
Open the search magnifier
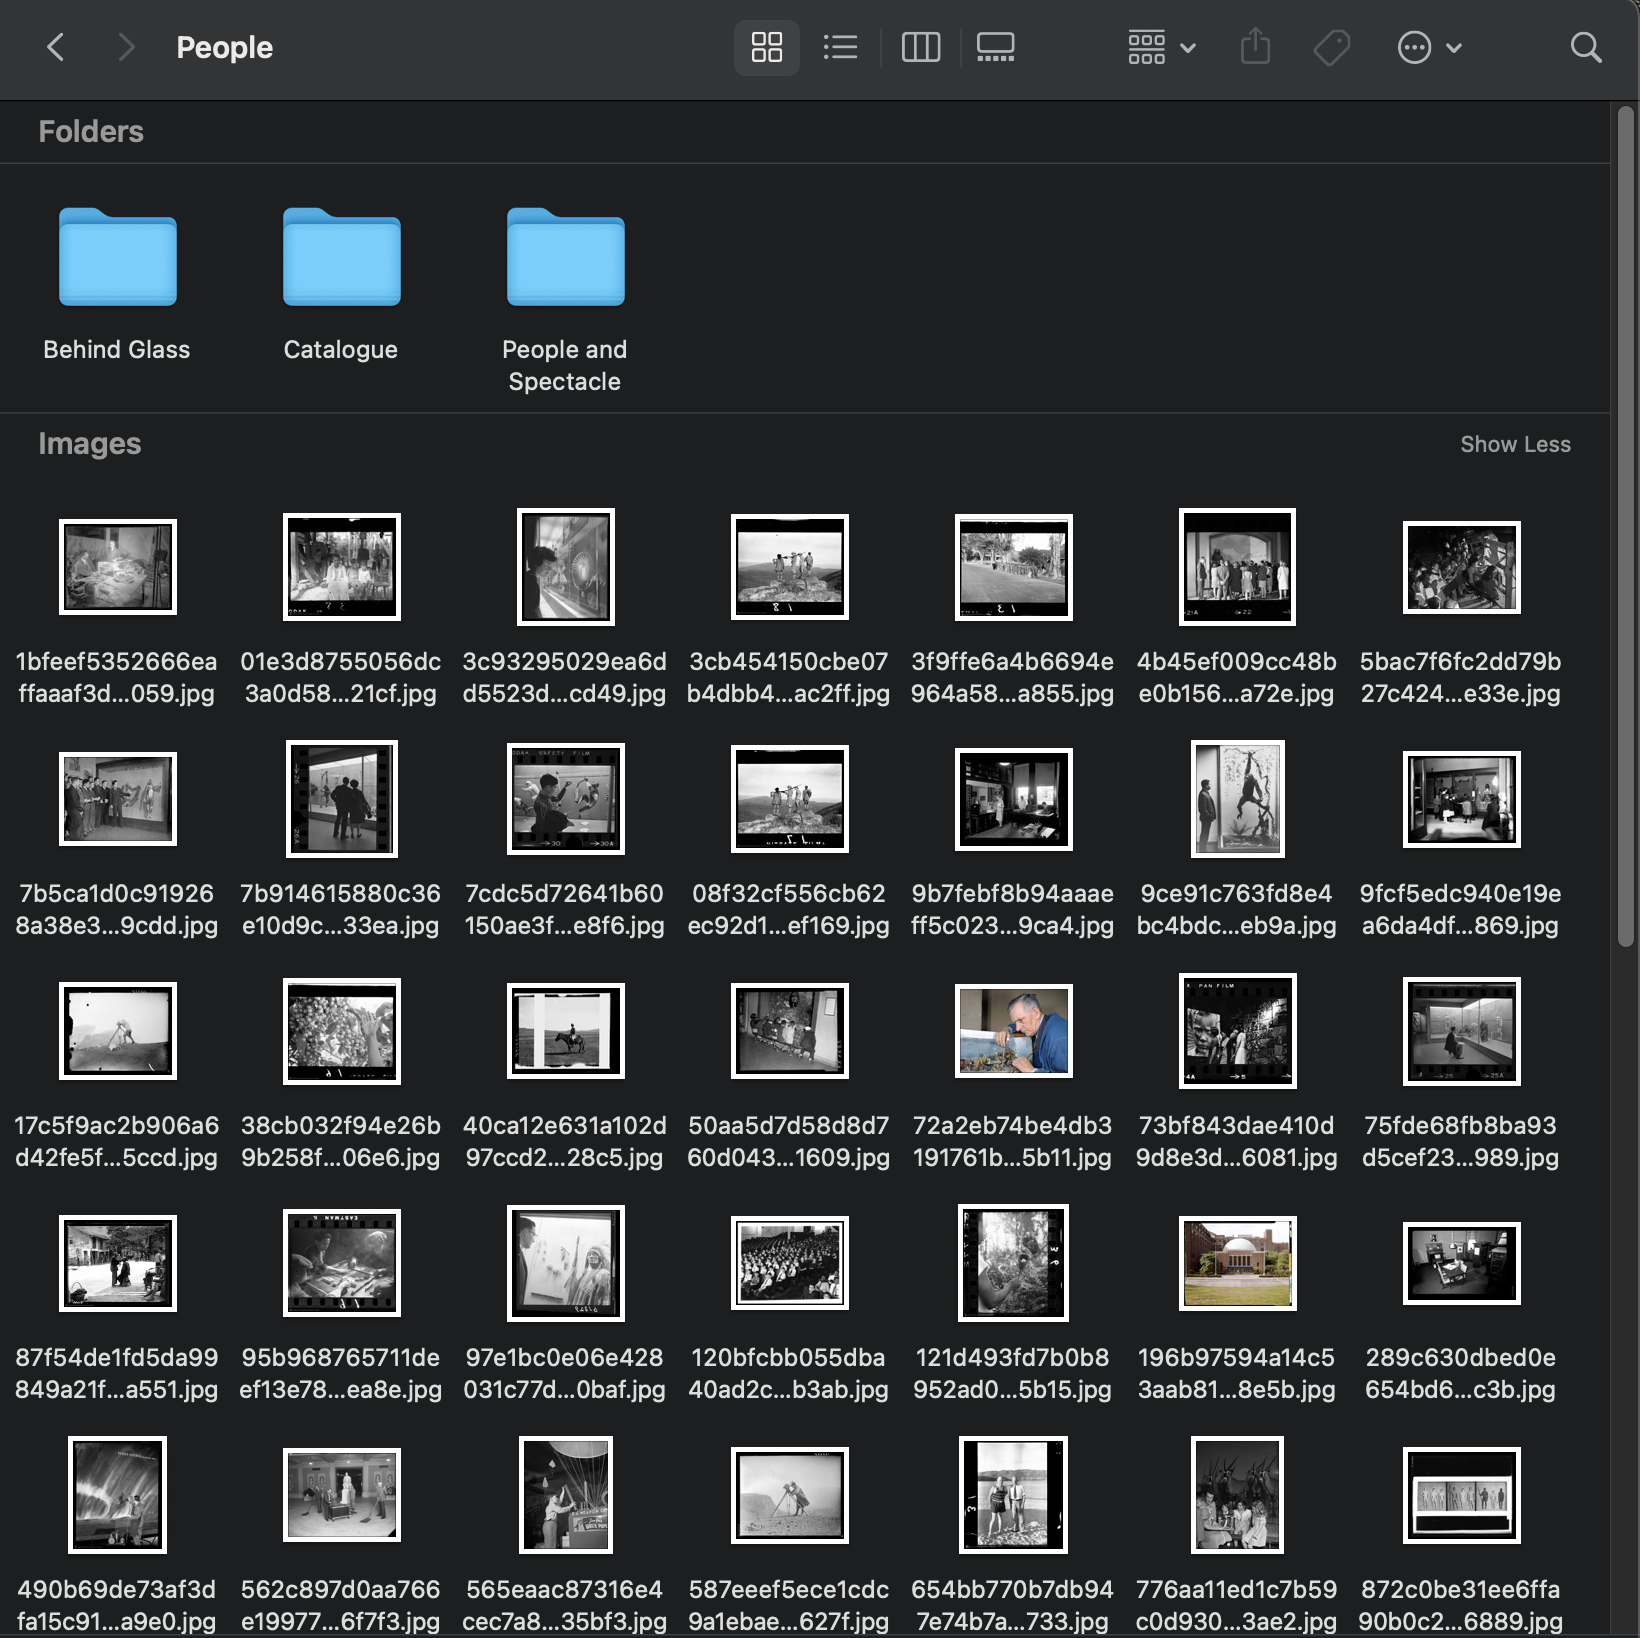(x=1585, y=47)
